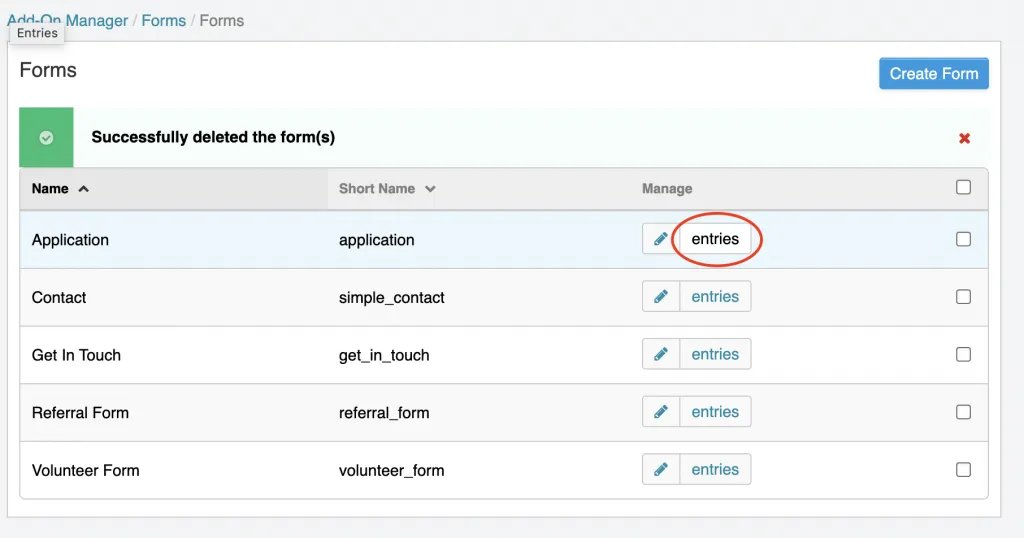
Task: Check the Application row checkbox
Action: point(963,239)
